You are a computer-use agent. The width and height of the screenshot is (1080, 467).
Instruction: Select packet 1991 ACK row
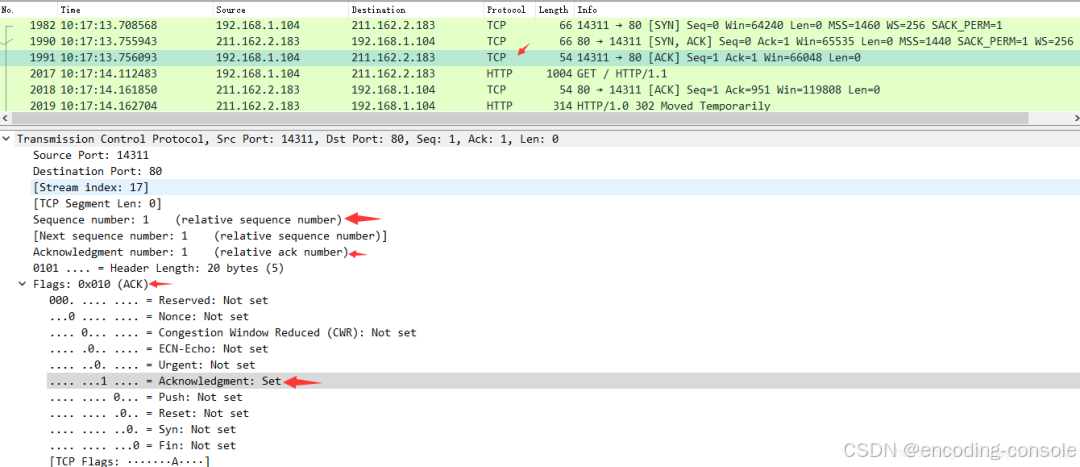tap(540, 58)
